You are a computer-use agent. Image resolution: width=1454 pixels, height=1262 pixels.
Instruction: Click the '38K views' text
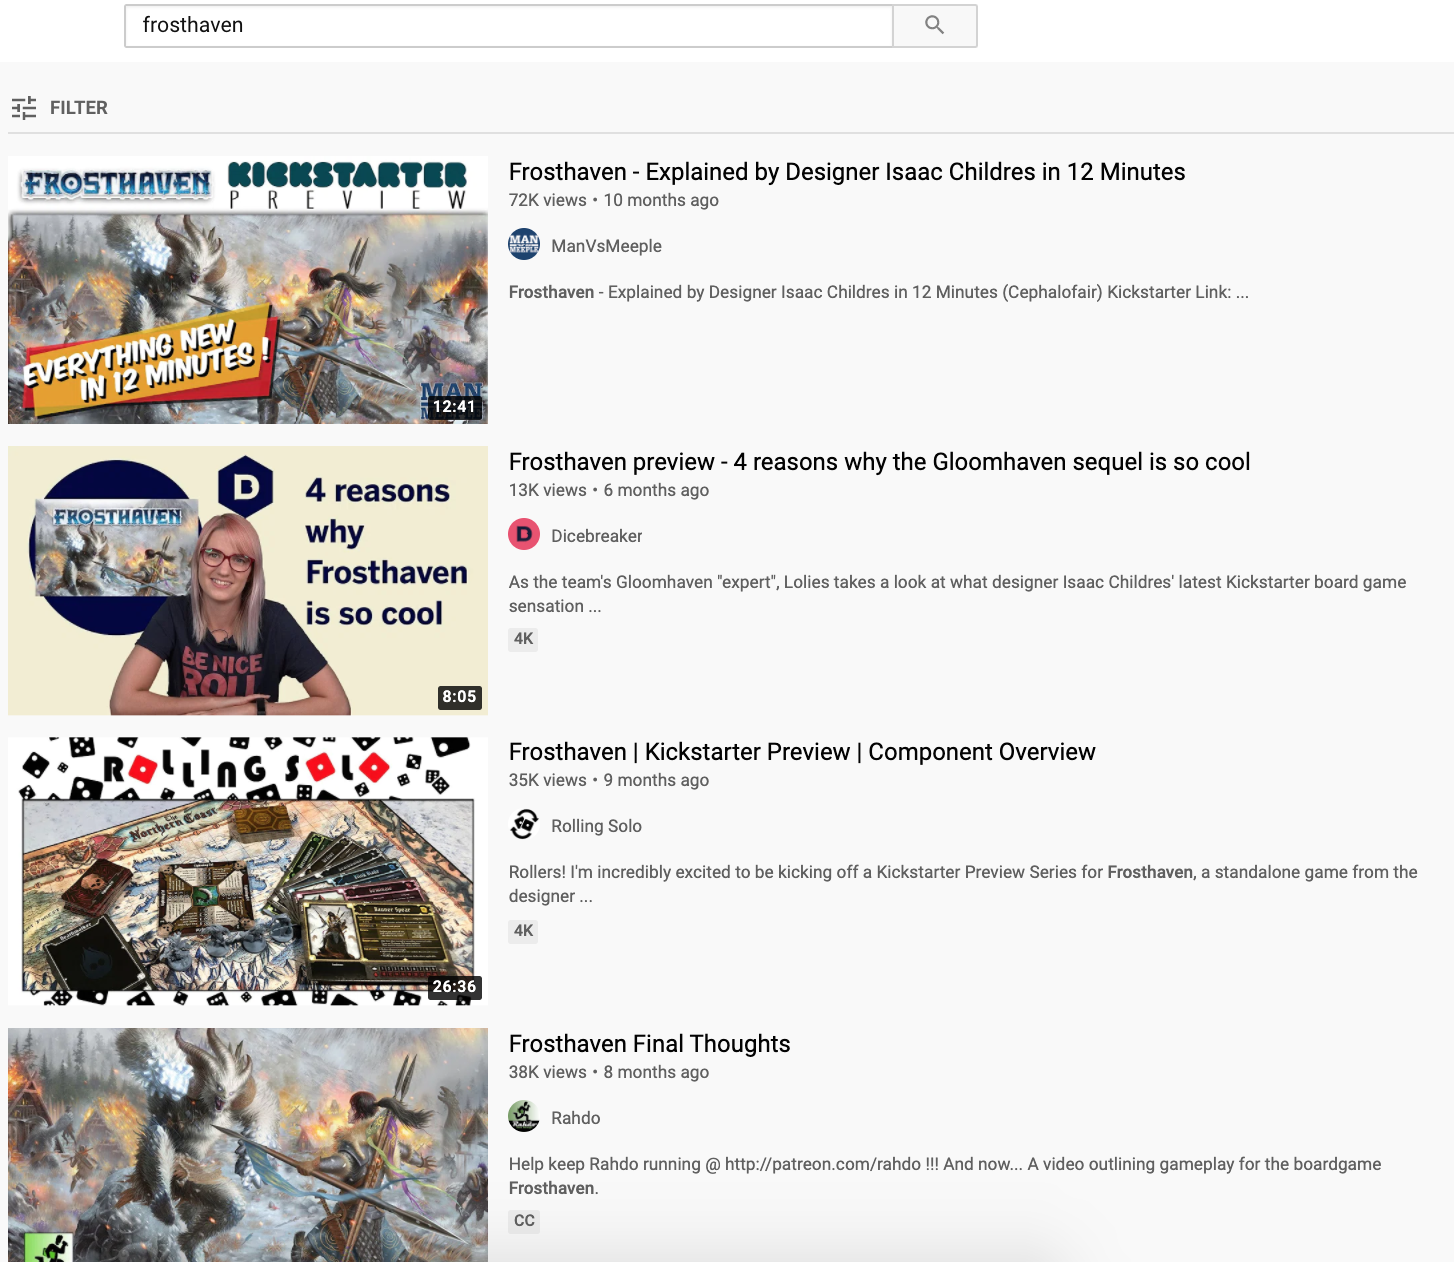pos(547,1072)
